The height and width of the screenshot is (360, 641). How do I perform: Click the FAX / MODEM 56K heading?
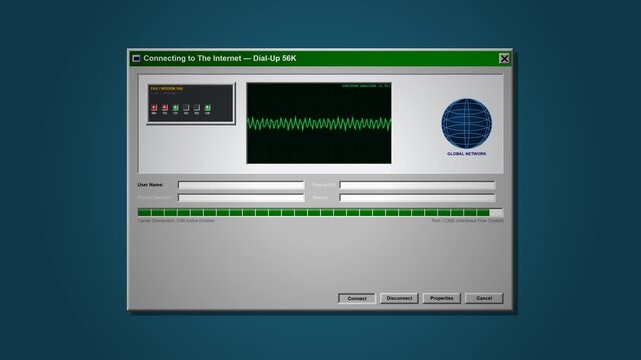(166, 88)
